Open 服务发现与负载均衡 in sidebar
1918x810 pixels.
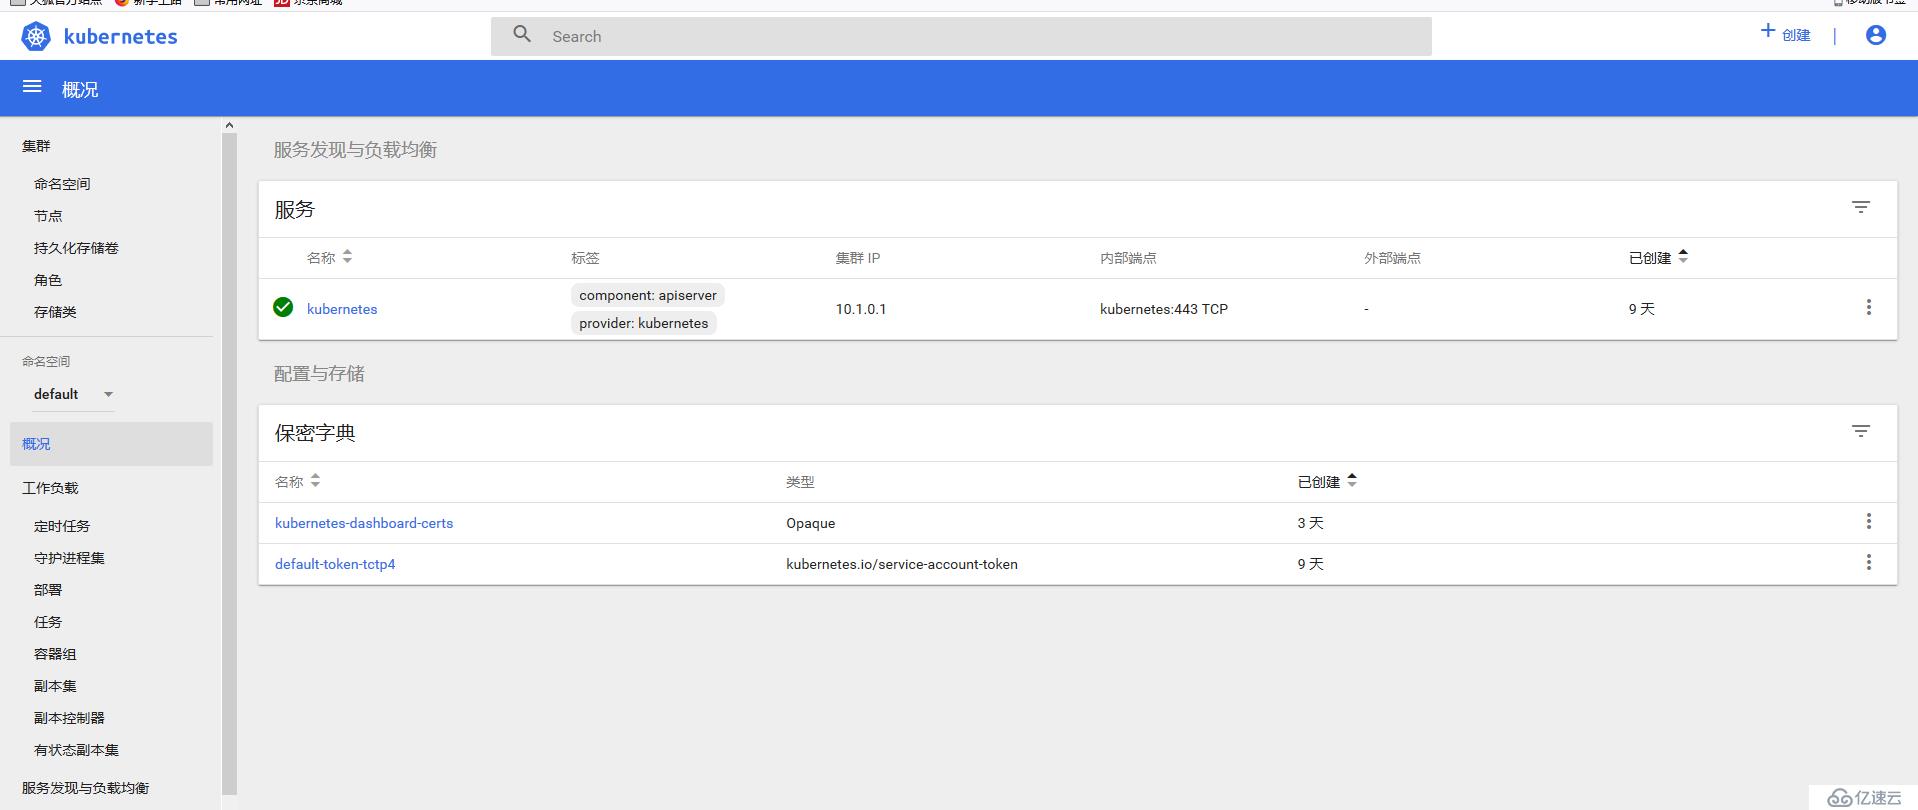click(85, 788)
